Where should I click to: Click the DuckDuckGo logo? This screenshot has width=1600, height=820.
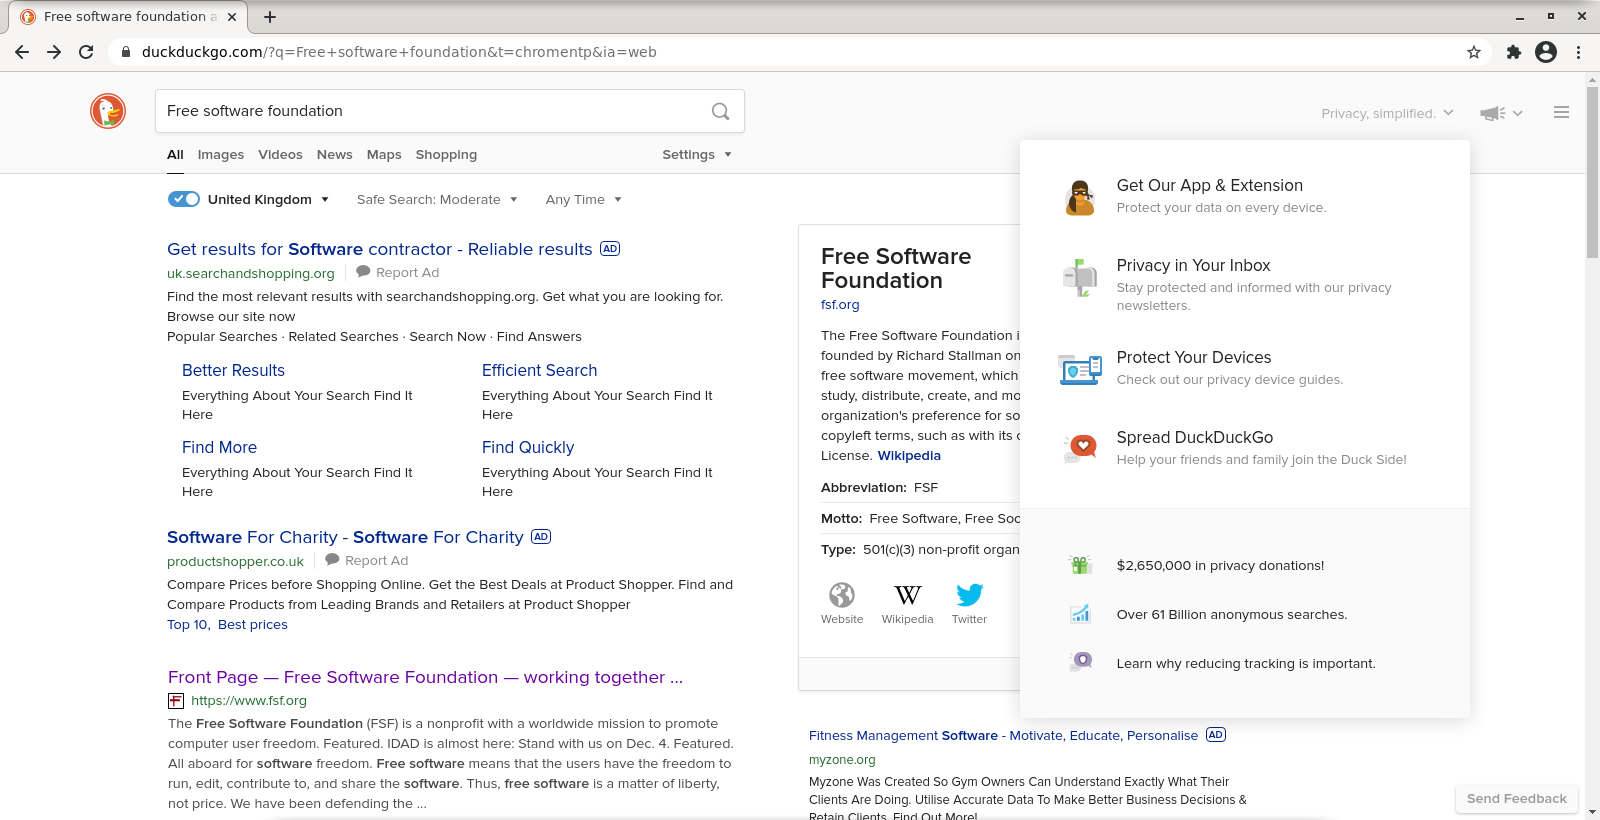[x=108, y=111]
